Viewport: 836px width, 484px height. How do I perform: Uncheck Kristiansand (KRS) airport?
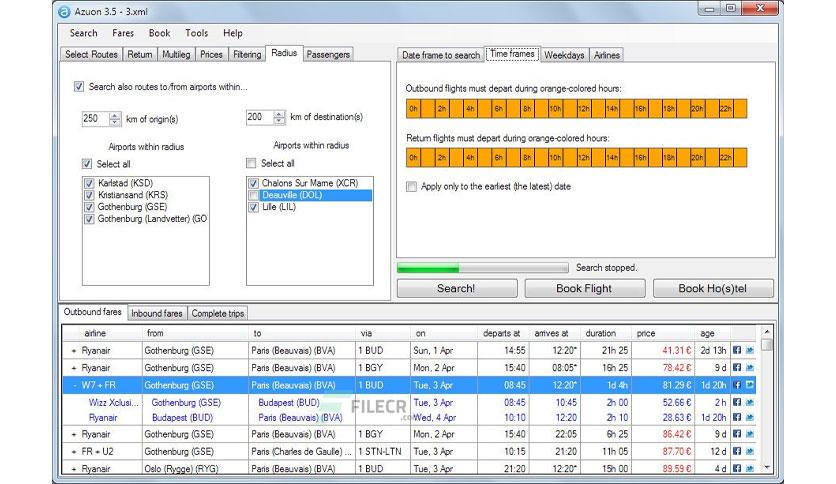click(89, 195)
